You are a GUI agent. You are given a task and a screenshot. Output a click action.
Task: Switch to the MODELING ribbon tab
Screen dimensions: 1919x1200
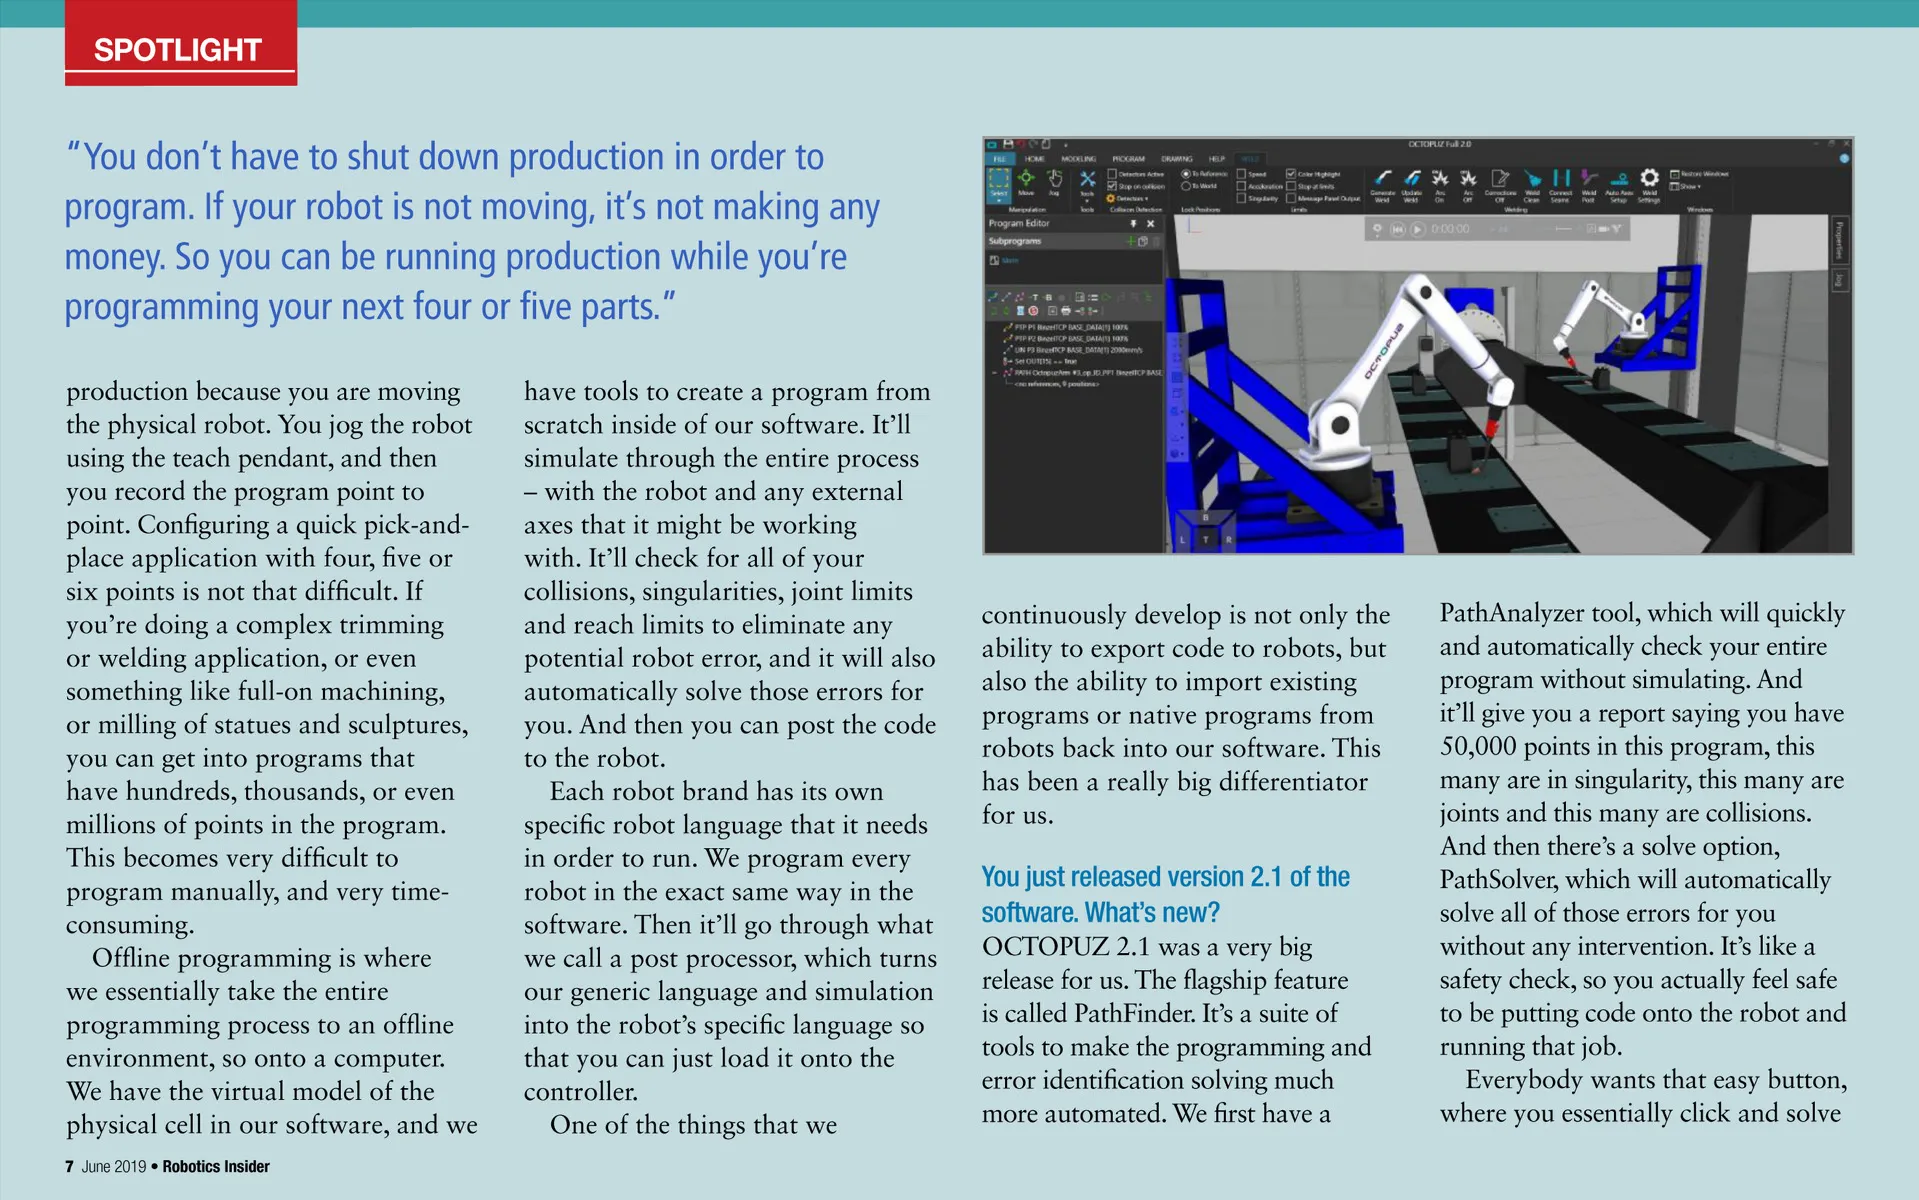(x=1078, y=159)
